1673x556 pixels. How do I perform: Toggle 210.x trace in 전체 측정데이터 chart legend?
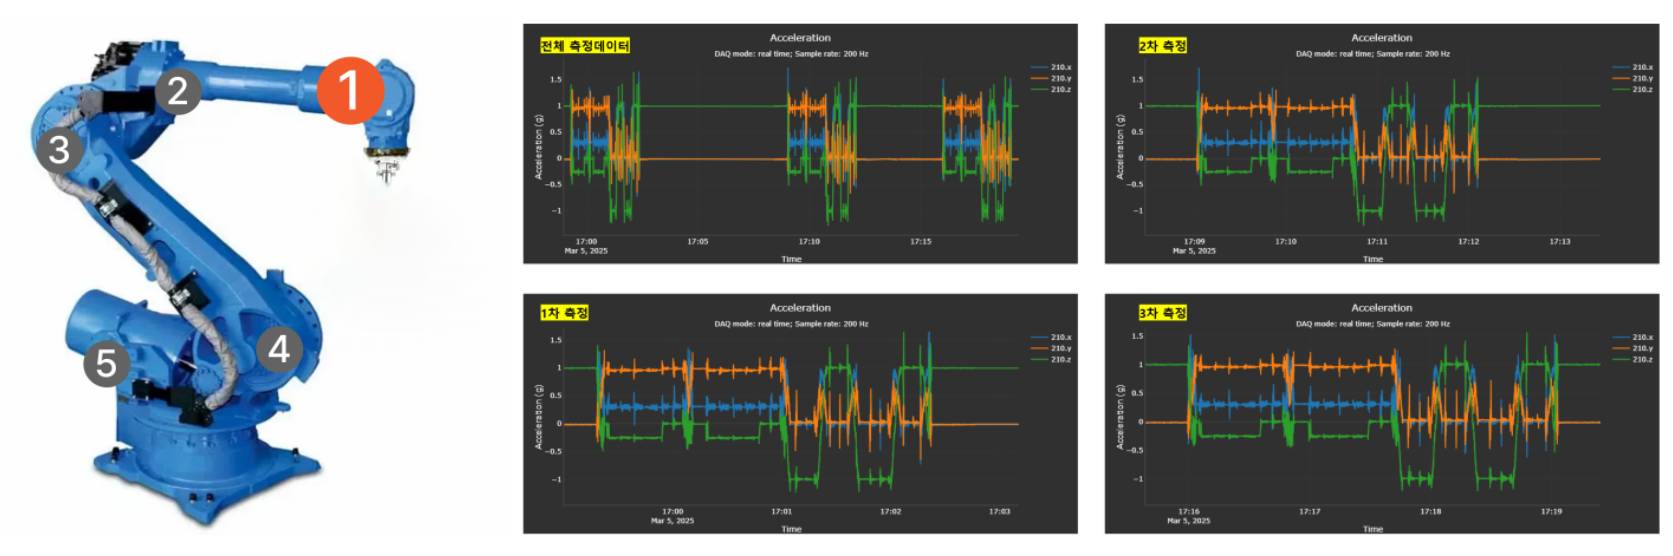point(1059,67)
